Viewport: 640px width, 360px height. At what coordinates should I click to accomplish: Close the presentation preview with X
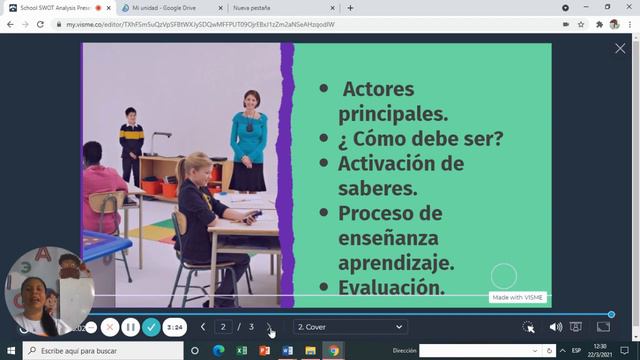pos(620,49)
